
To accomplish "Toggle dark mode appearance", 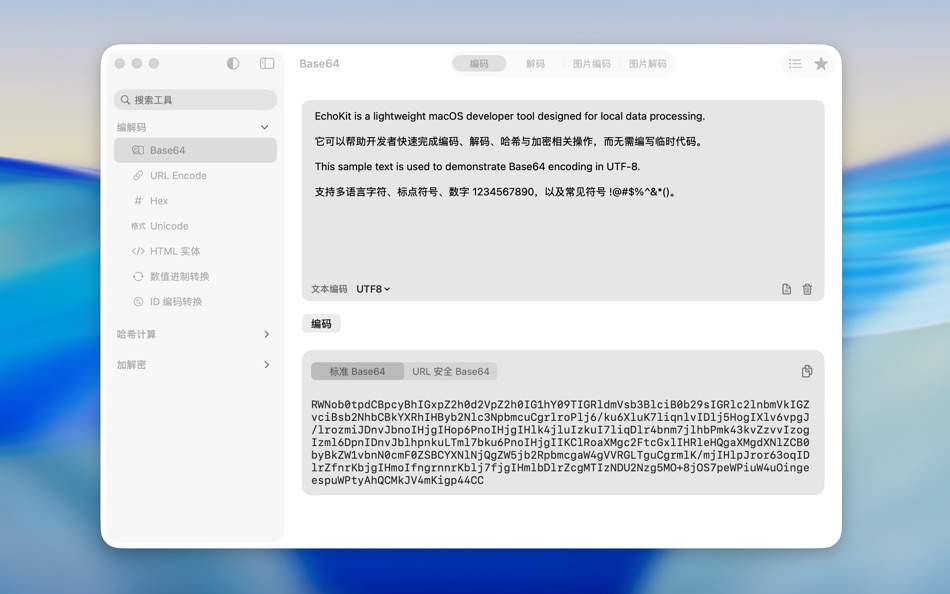I will point(232,63).
